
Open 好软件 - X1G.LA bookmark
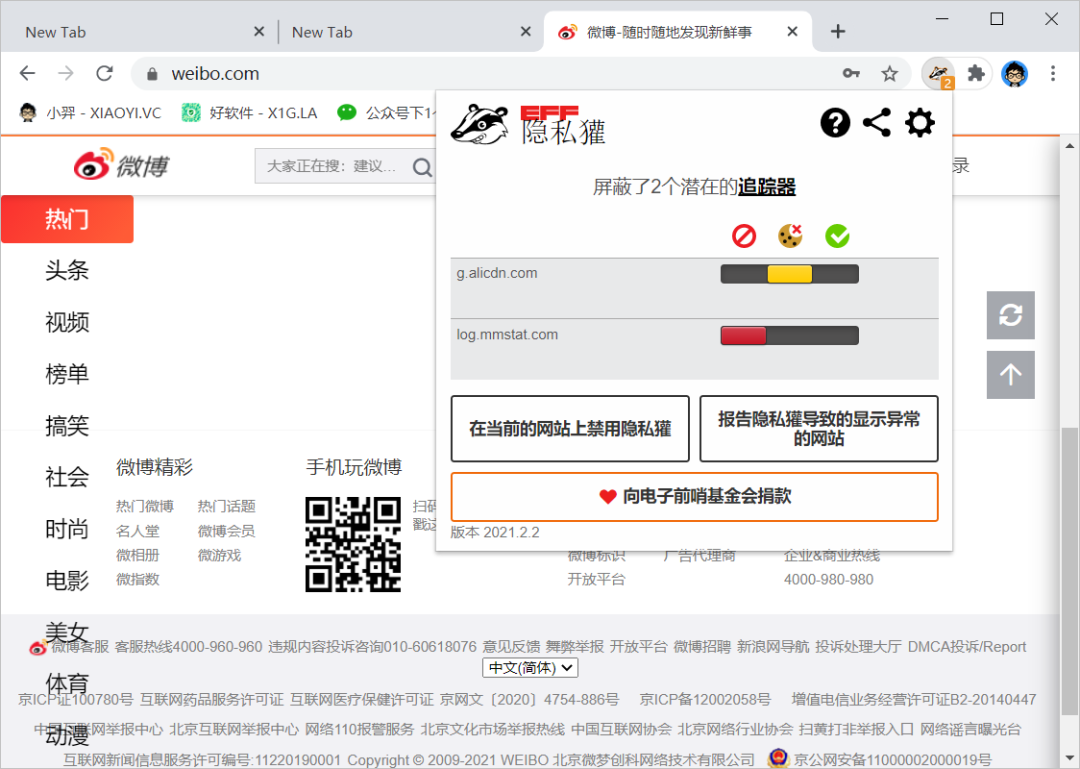coord(249,112)
